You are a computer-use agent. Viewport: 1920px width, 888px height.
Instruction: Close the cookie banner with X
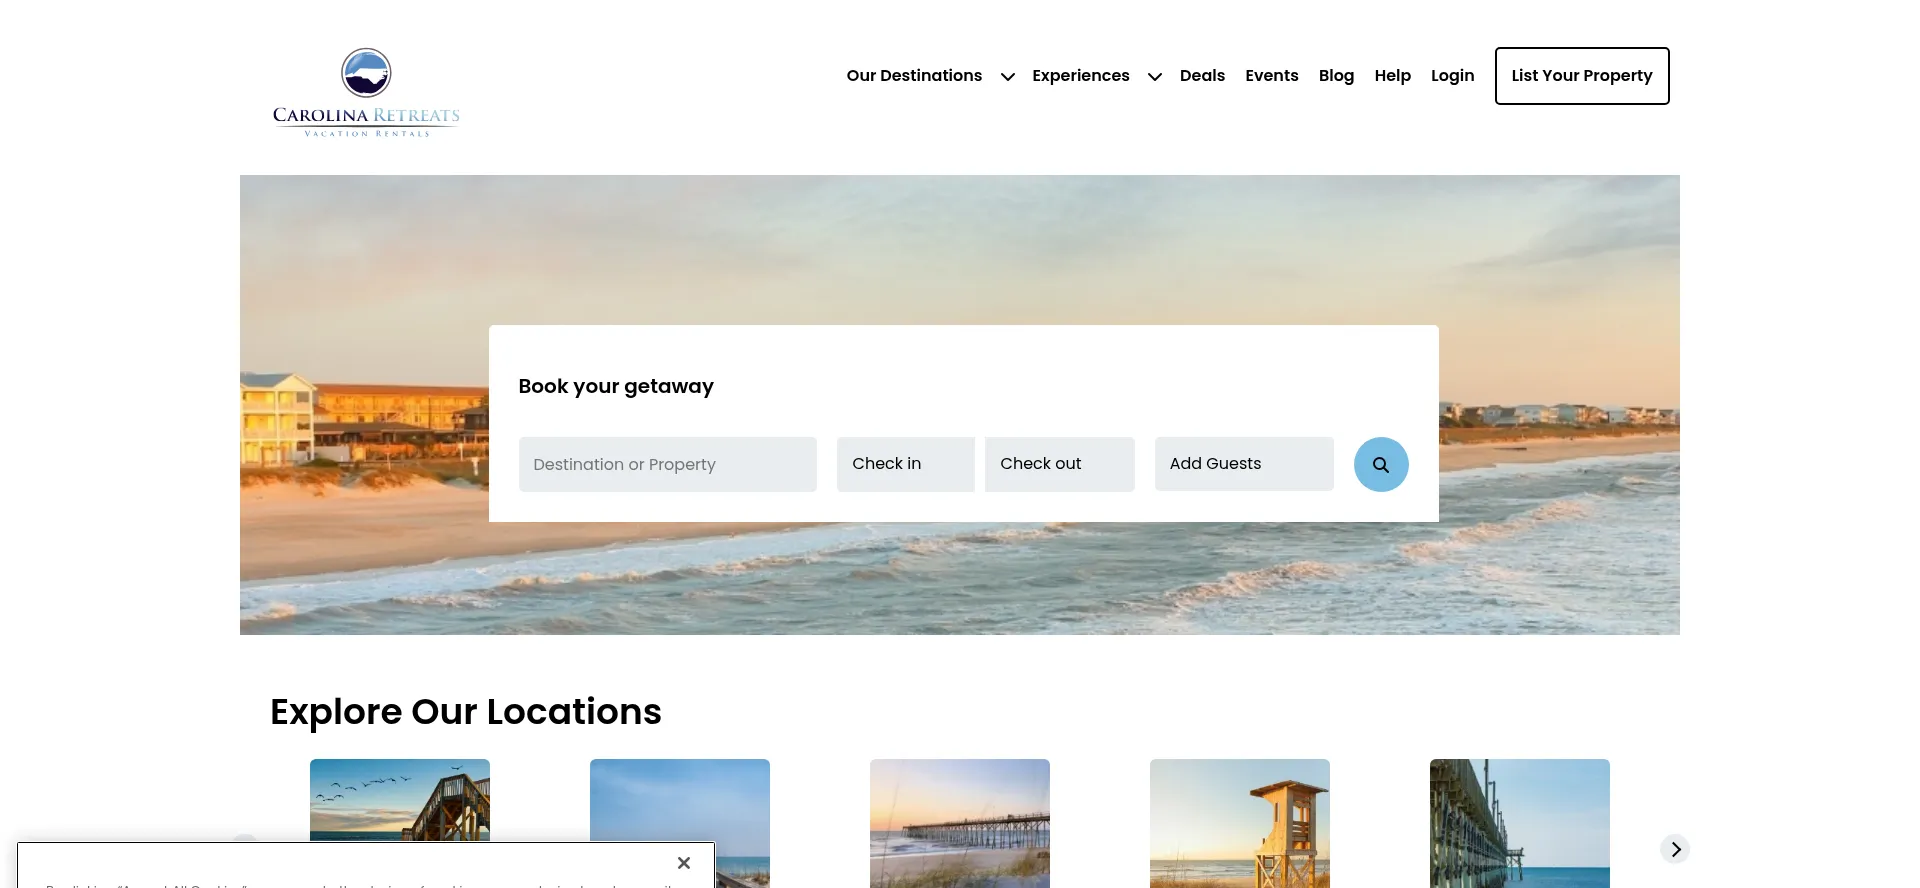pos(684,863)
